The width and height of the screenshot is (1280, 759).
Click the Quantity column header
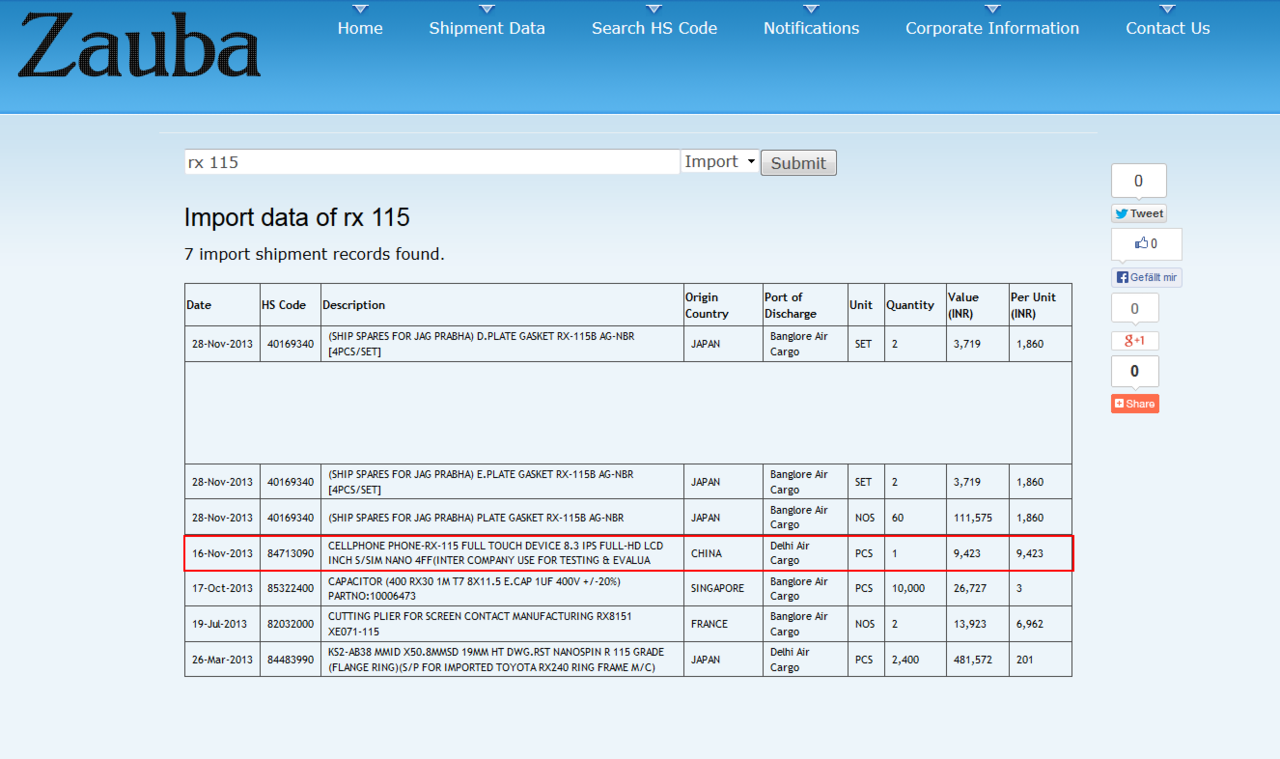(x=915, y=305)
